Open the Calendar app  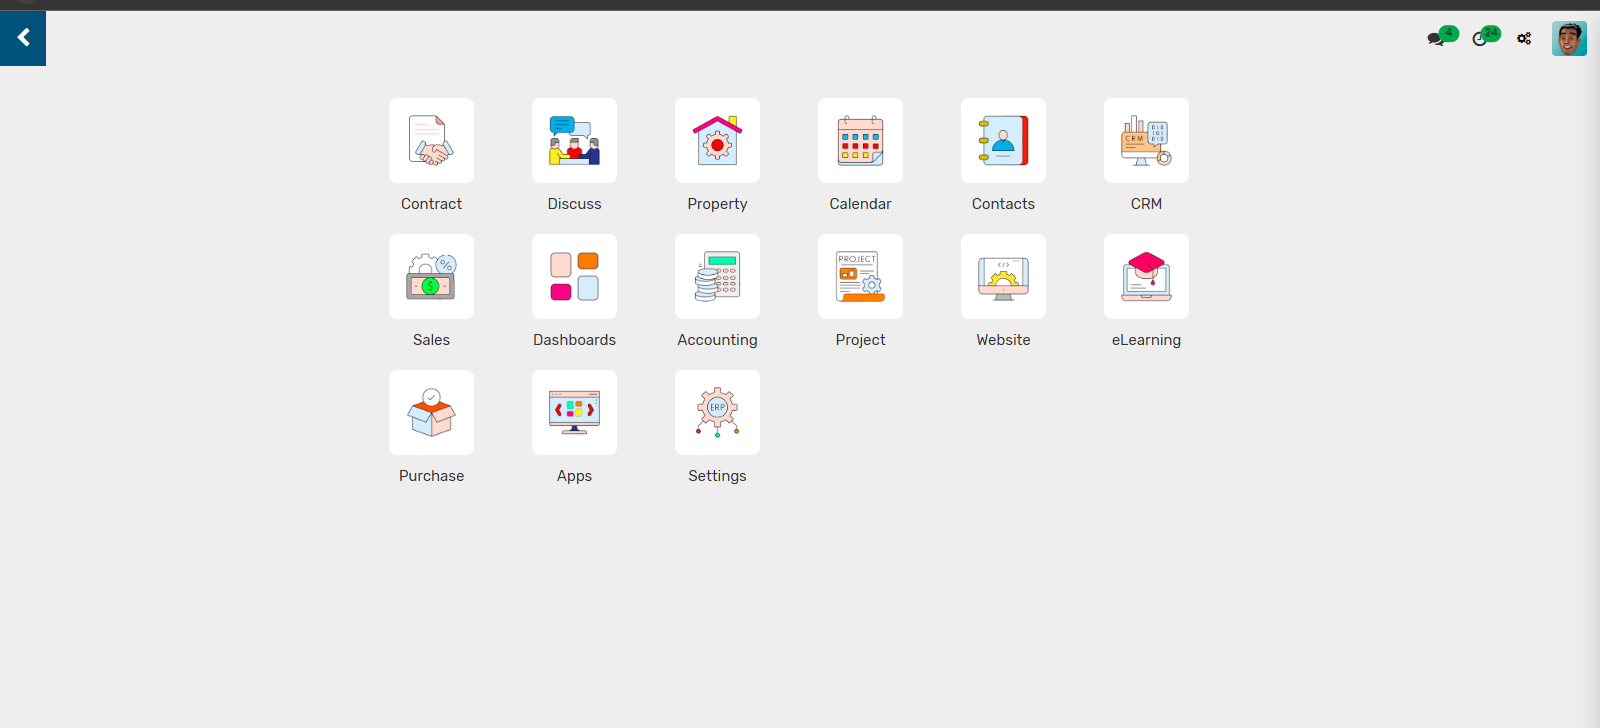point(860,141)
